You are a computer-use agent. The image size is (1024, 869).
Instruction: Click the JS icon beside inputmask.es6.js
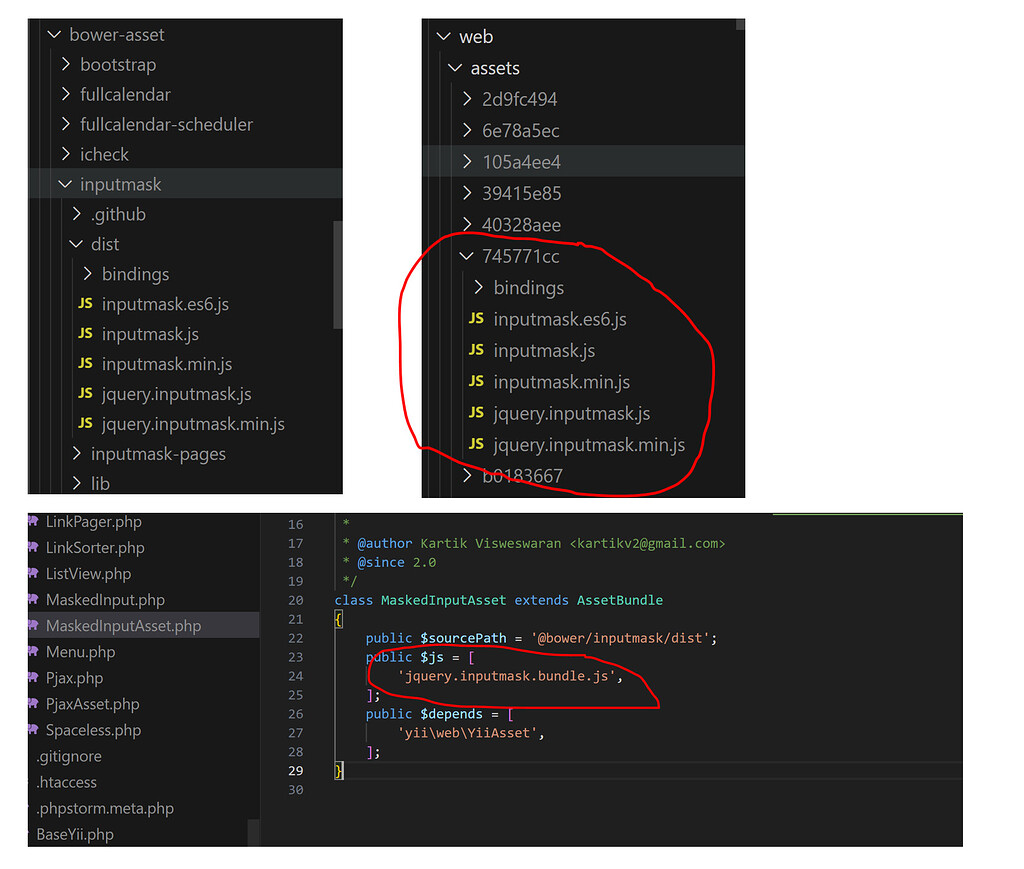click(85, 304)
